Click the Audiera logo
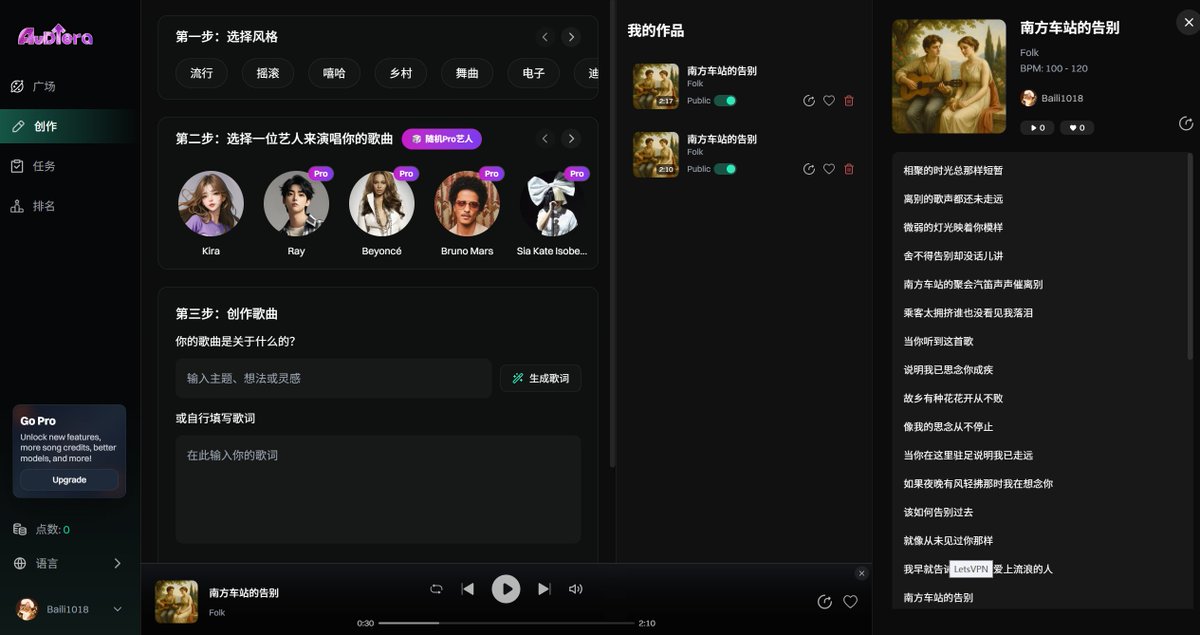1200x635 pixels. pyautogui.click(x=55, y=36)
